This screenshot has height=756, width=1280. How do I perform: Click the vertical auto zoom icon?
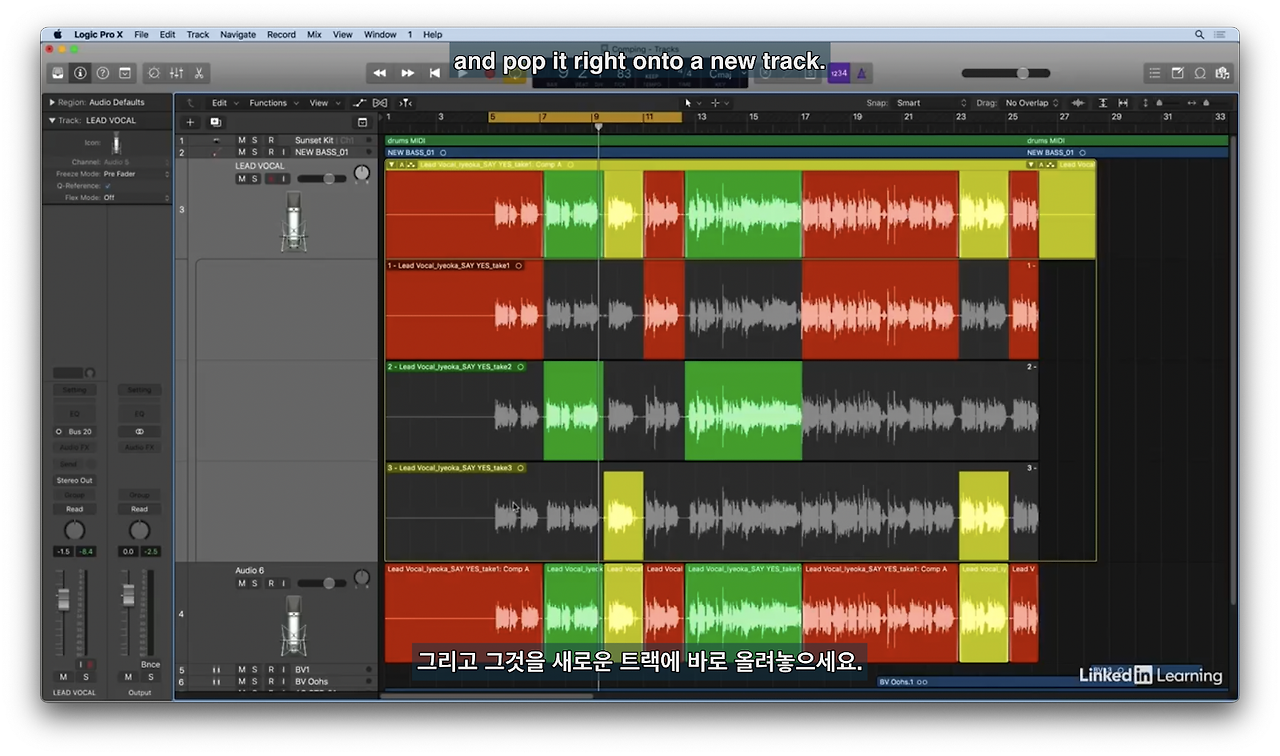[x=1103, y=103]
